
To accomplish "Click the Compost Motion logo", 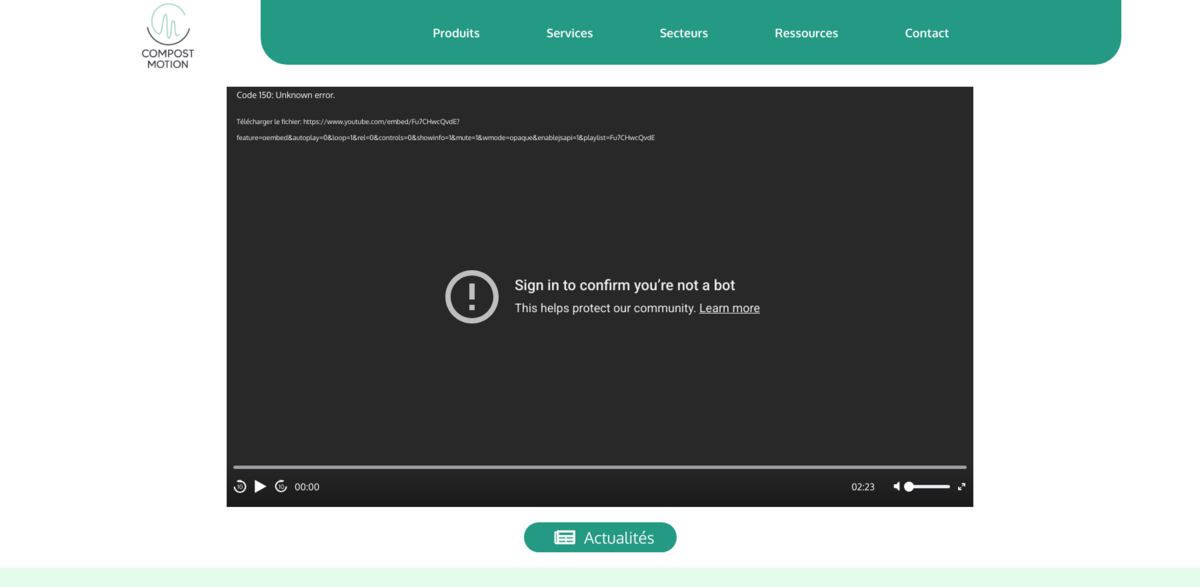I will (168, 36).
